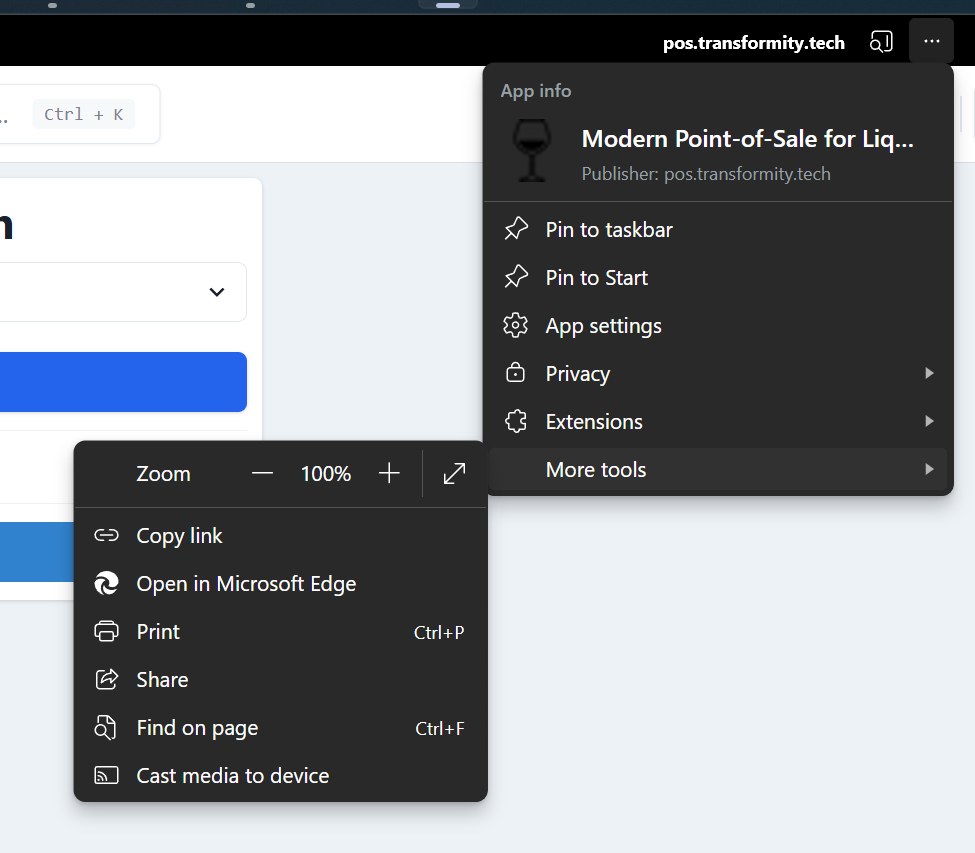Choose Pin to Start
Viewport: 975px width, 853px height.
point(596,278)
